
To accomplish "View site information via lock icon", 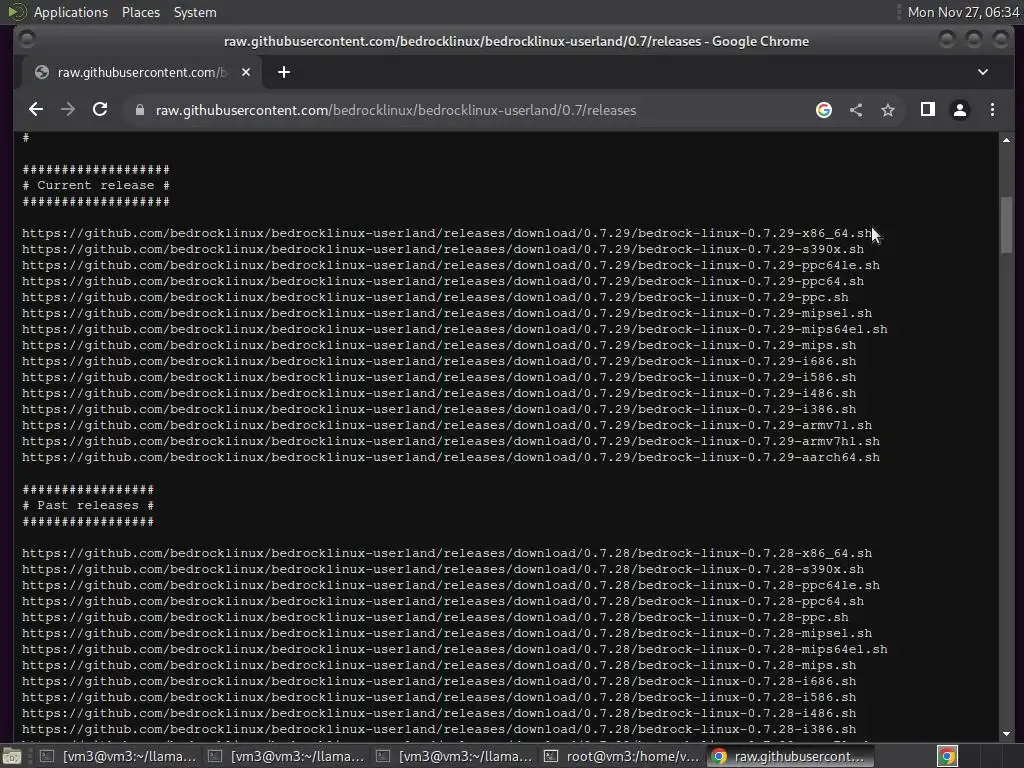I will pos(139,110).
